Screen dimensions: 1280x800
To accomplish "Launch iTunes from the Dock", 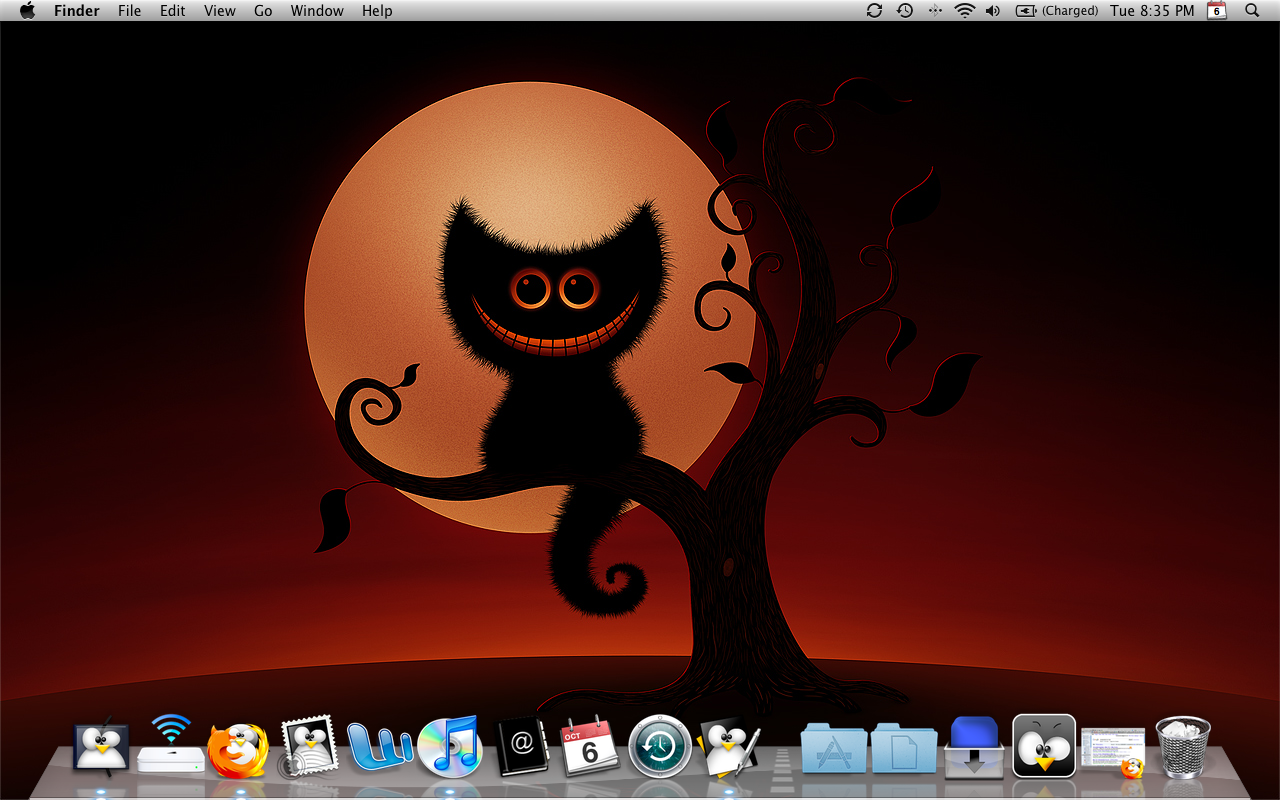I will [449, 746].
